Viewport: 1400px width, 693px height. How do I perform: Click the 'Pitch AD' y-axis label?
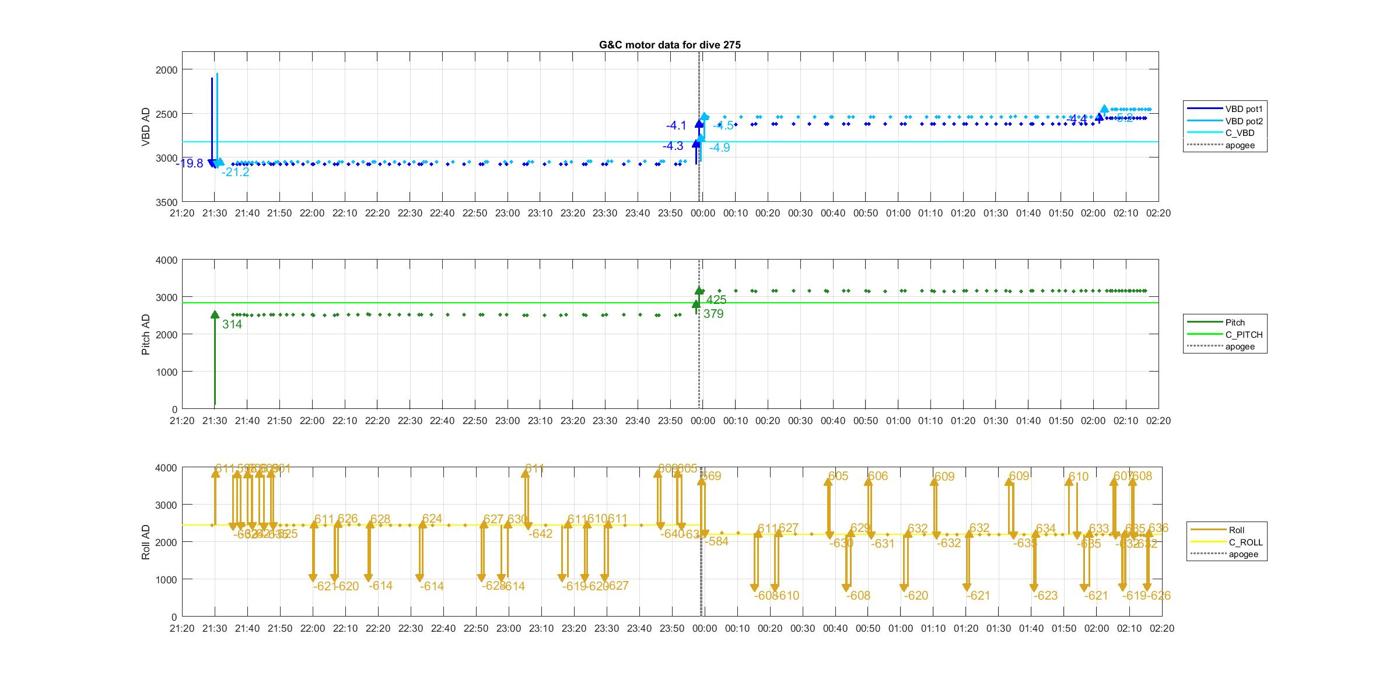coord(146,334)
